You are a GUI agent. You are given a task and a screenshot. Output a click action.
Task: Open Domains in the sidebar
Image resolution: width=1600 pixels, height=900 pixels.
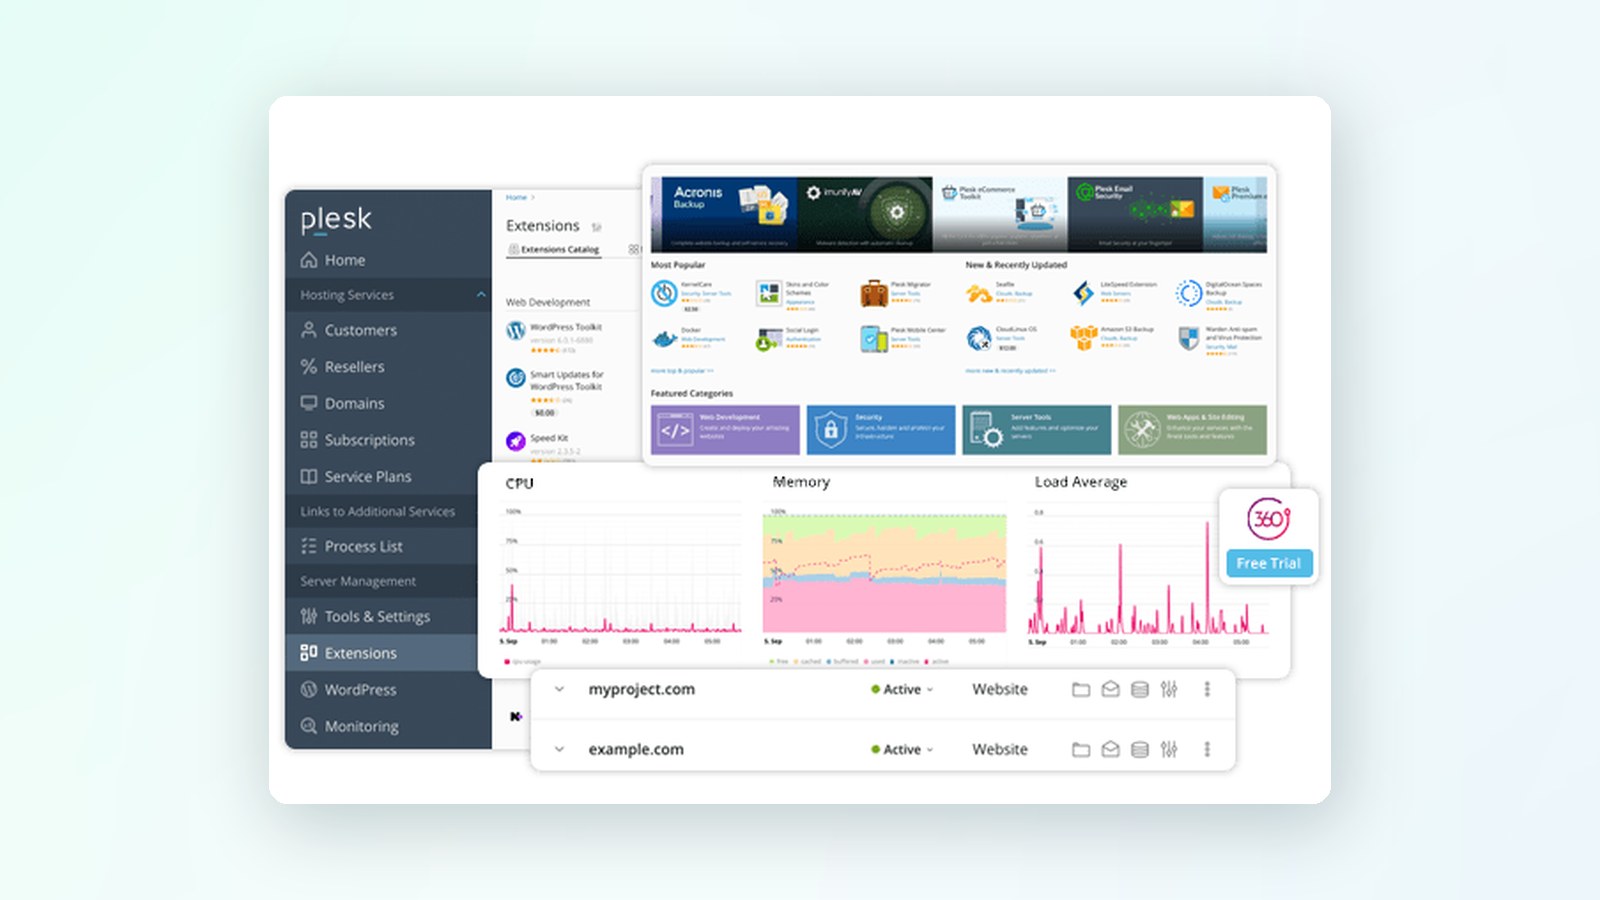click(388, 403)
